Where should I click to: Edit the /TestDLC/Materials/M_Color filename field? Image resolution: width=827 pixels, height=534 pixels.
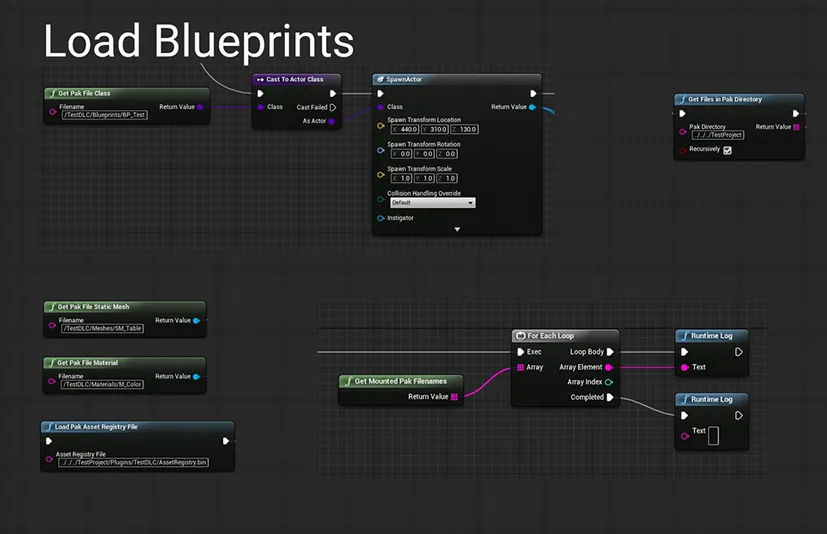tap(103, 384)
